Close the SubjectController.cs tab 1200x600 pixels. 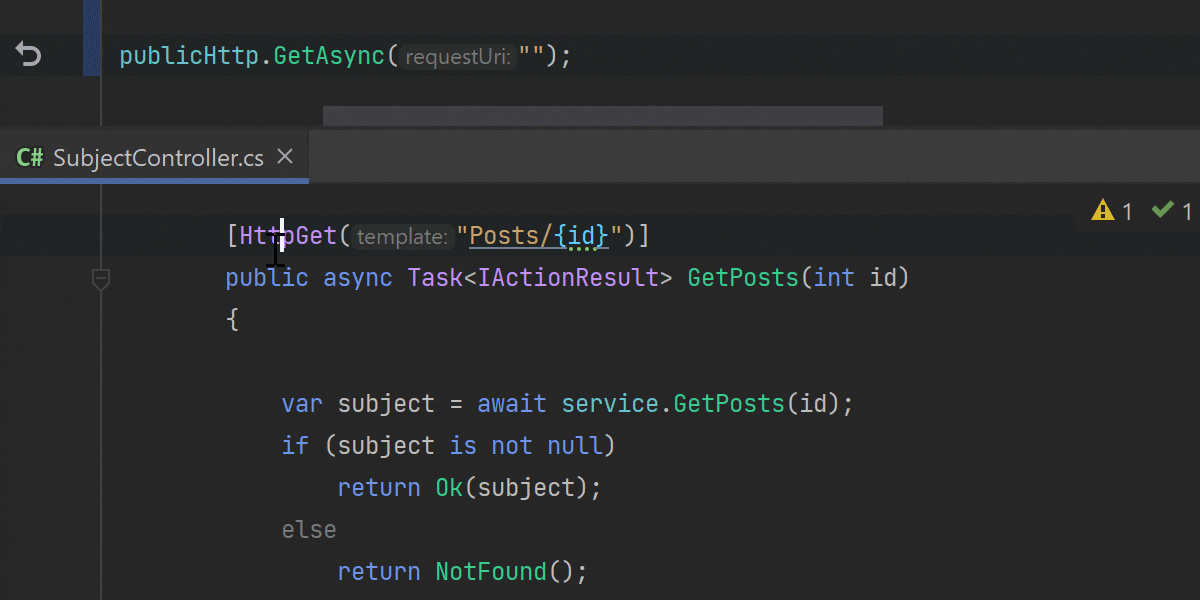(285, 156)
